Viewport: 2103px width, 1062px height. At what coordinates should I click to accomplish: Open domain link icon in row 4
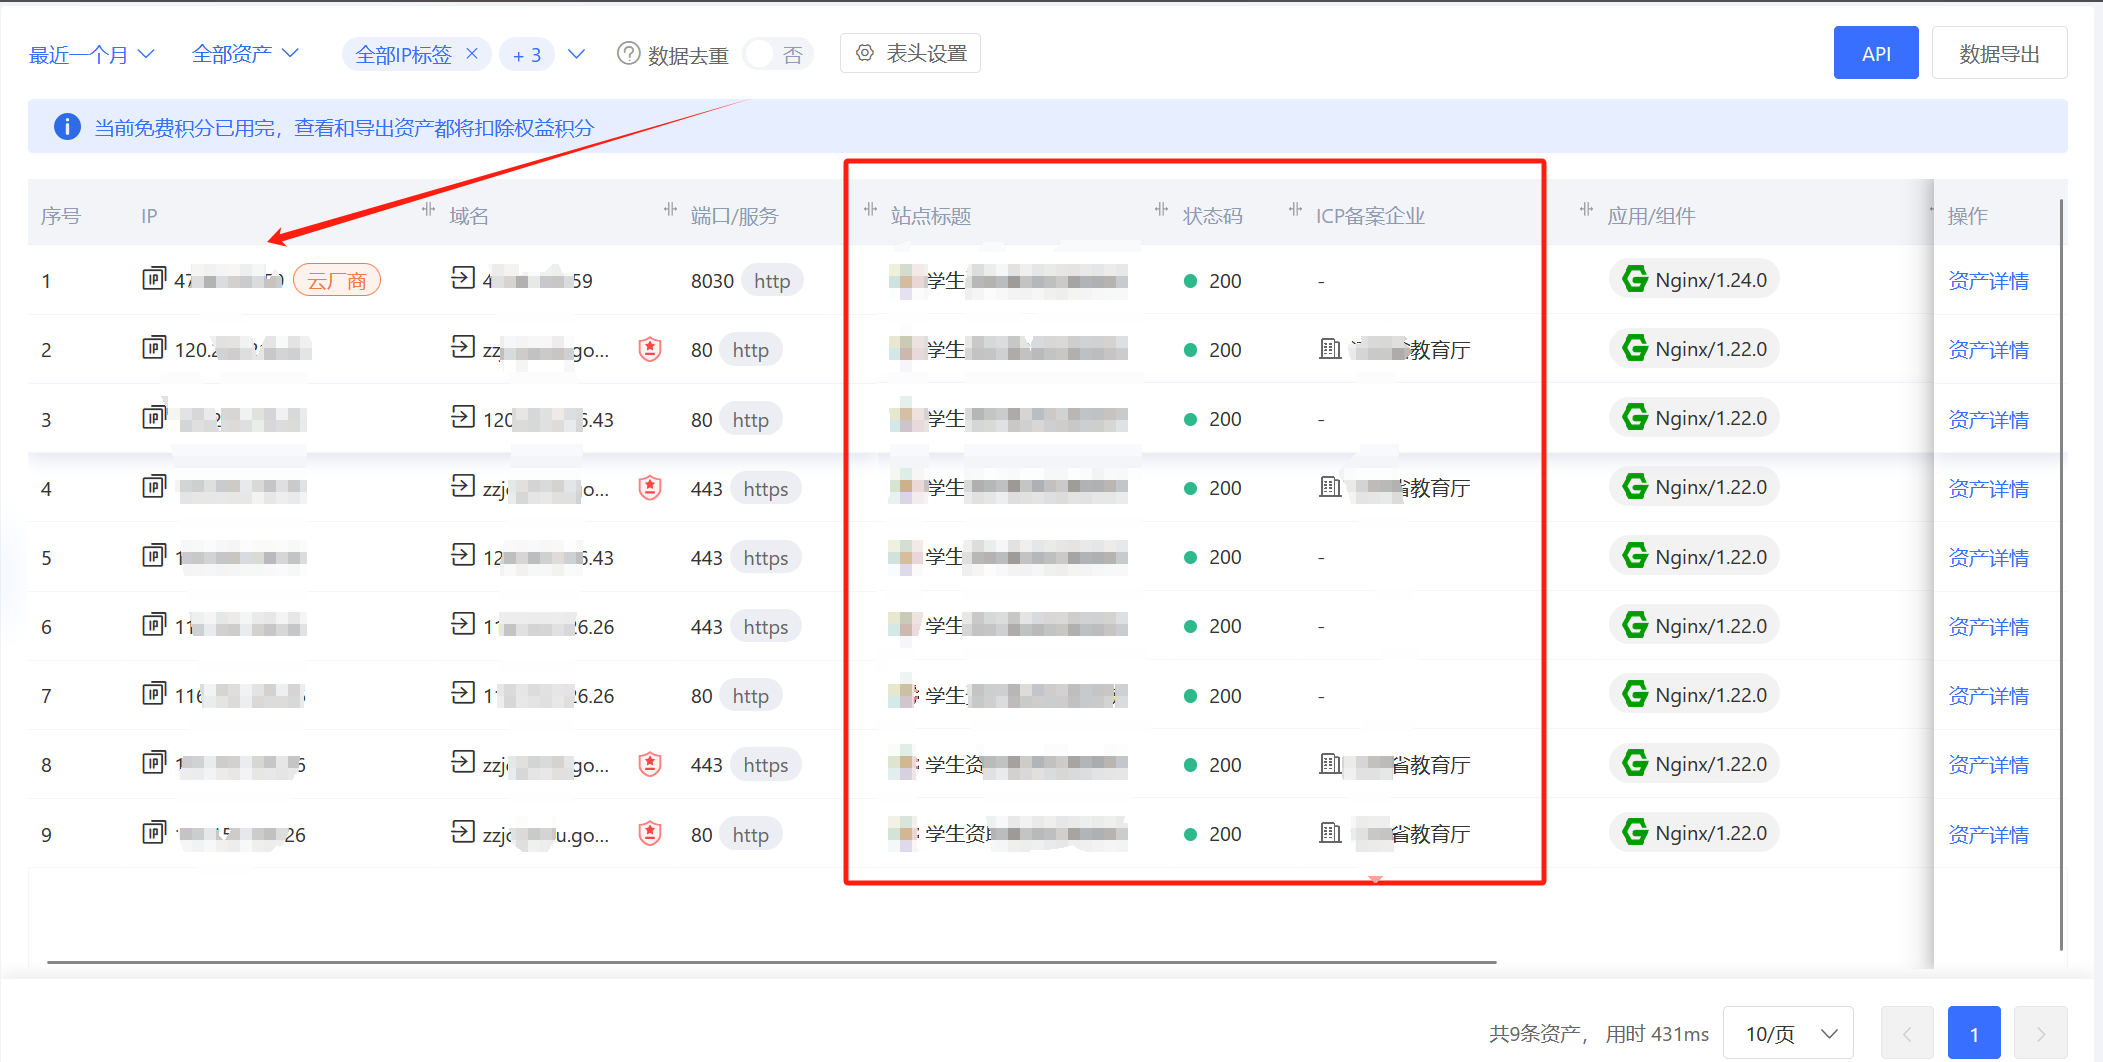pyautogui.click(x=462, y=485)
